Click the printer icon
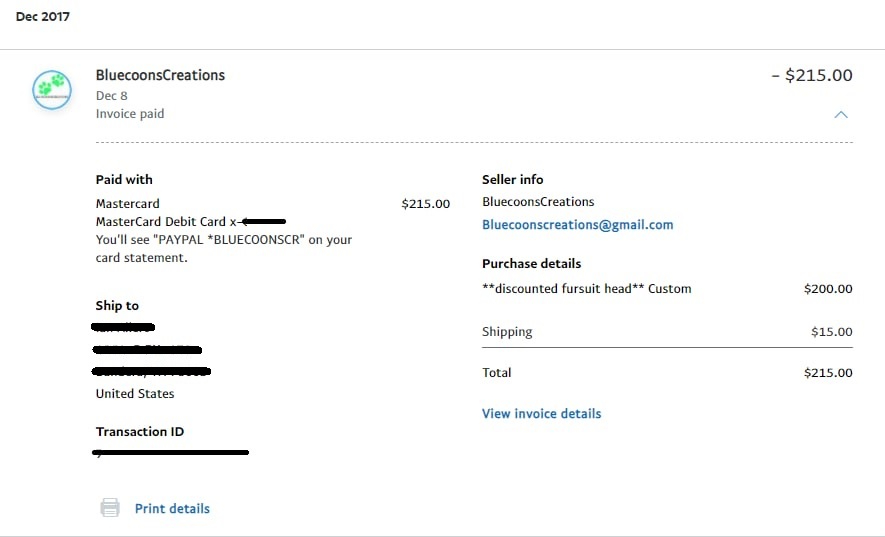Viewport: 885px width, 537px height. pos(110,508)
